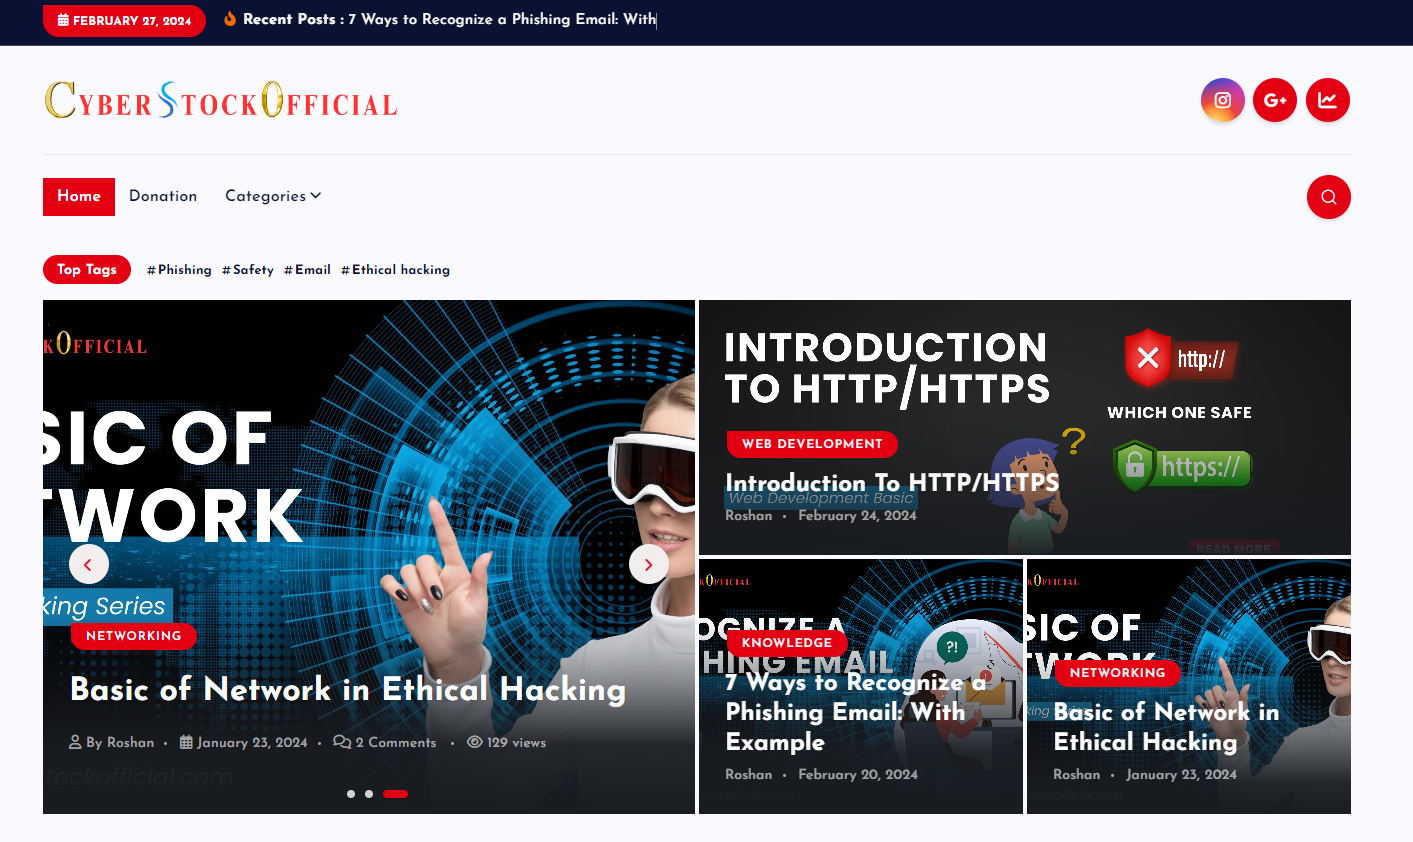Open the #Ethical hacking tag
The image size is (1413, 842).
(395, 270)
